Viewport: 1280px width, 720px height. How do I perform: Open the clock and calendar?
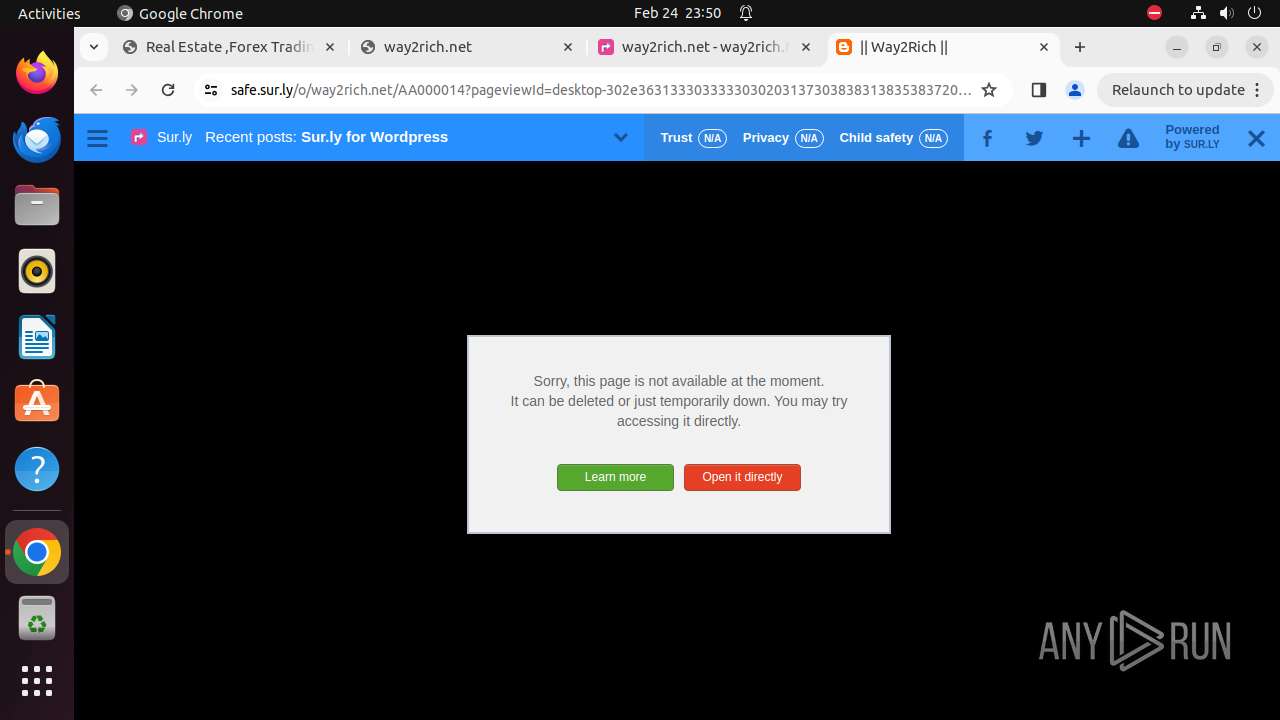click(x=677, y=13)
